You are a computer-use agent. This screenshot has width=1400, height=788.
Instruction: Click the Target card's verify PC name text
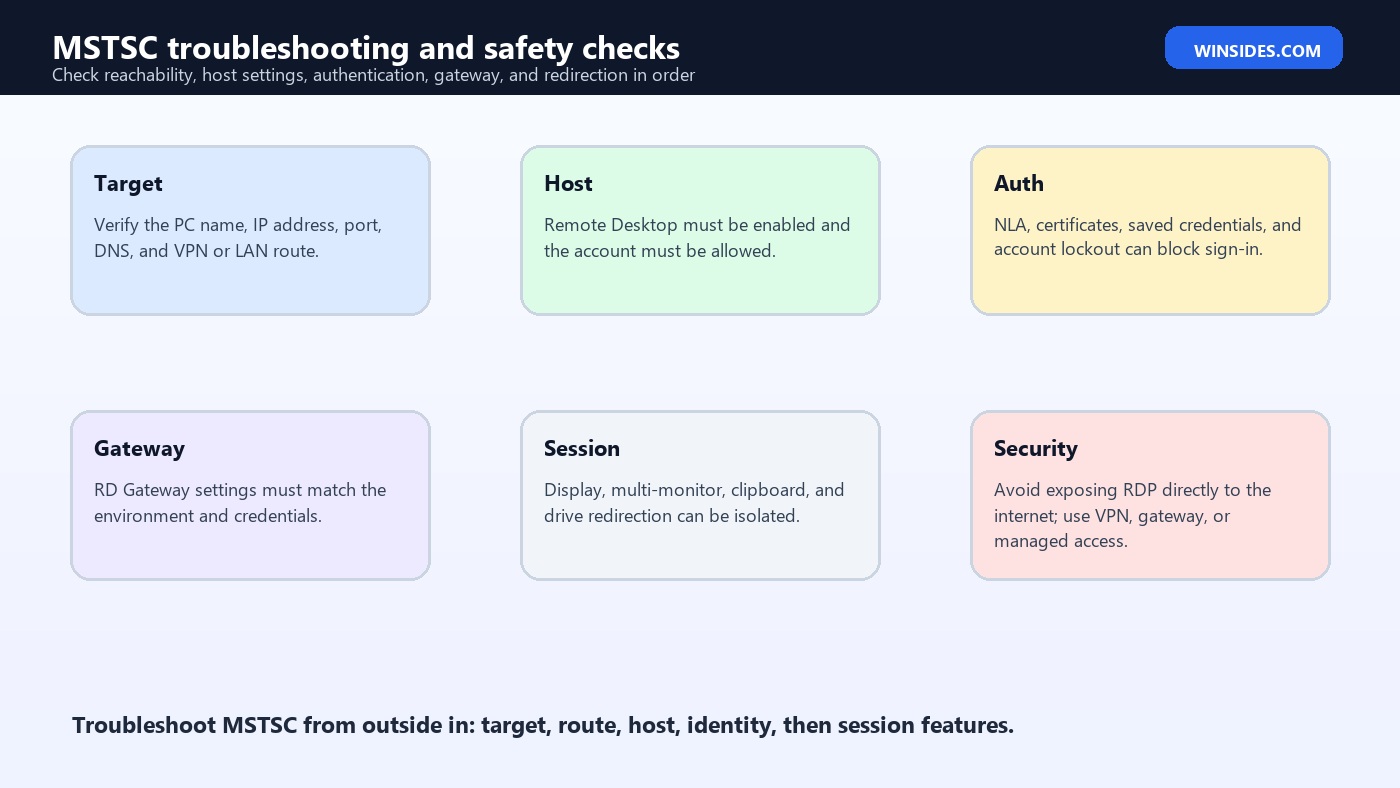(x=238, y=238)
